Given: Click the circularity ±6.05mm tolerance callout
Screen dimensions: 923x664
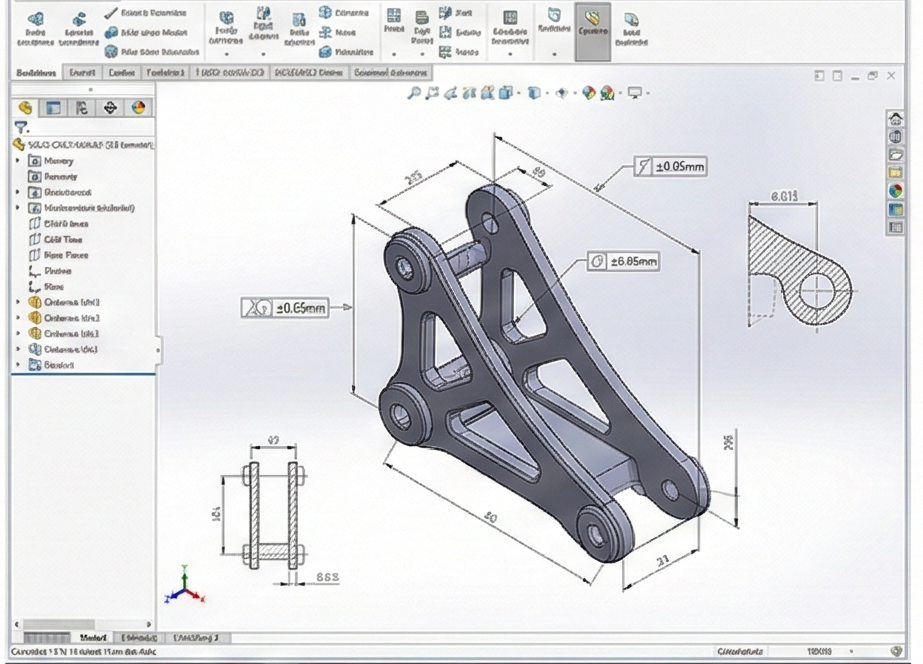Looking at the screenshot, I should [x=623, y=261].
